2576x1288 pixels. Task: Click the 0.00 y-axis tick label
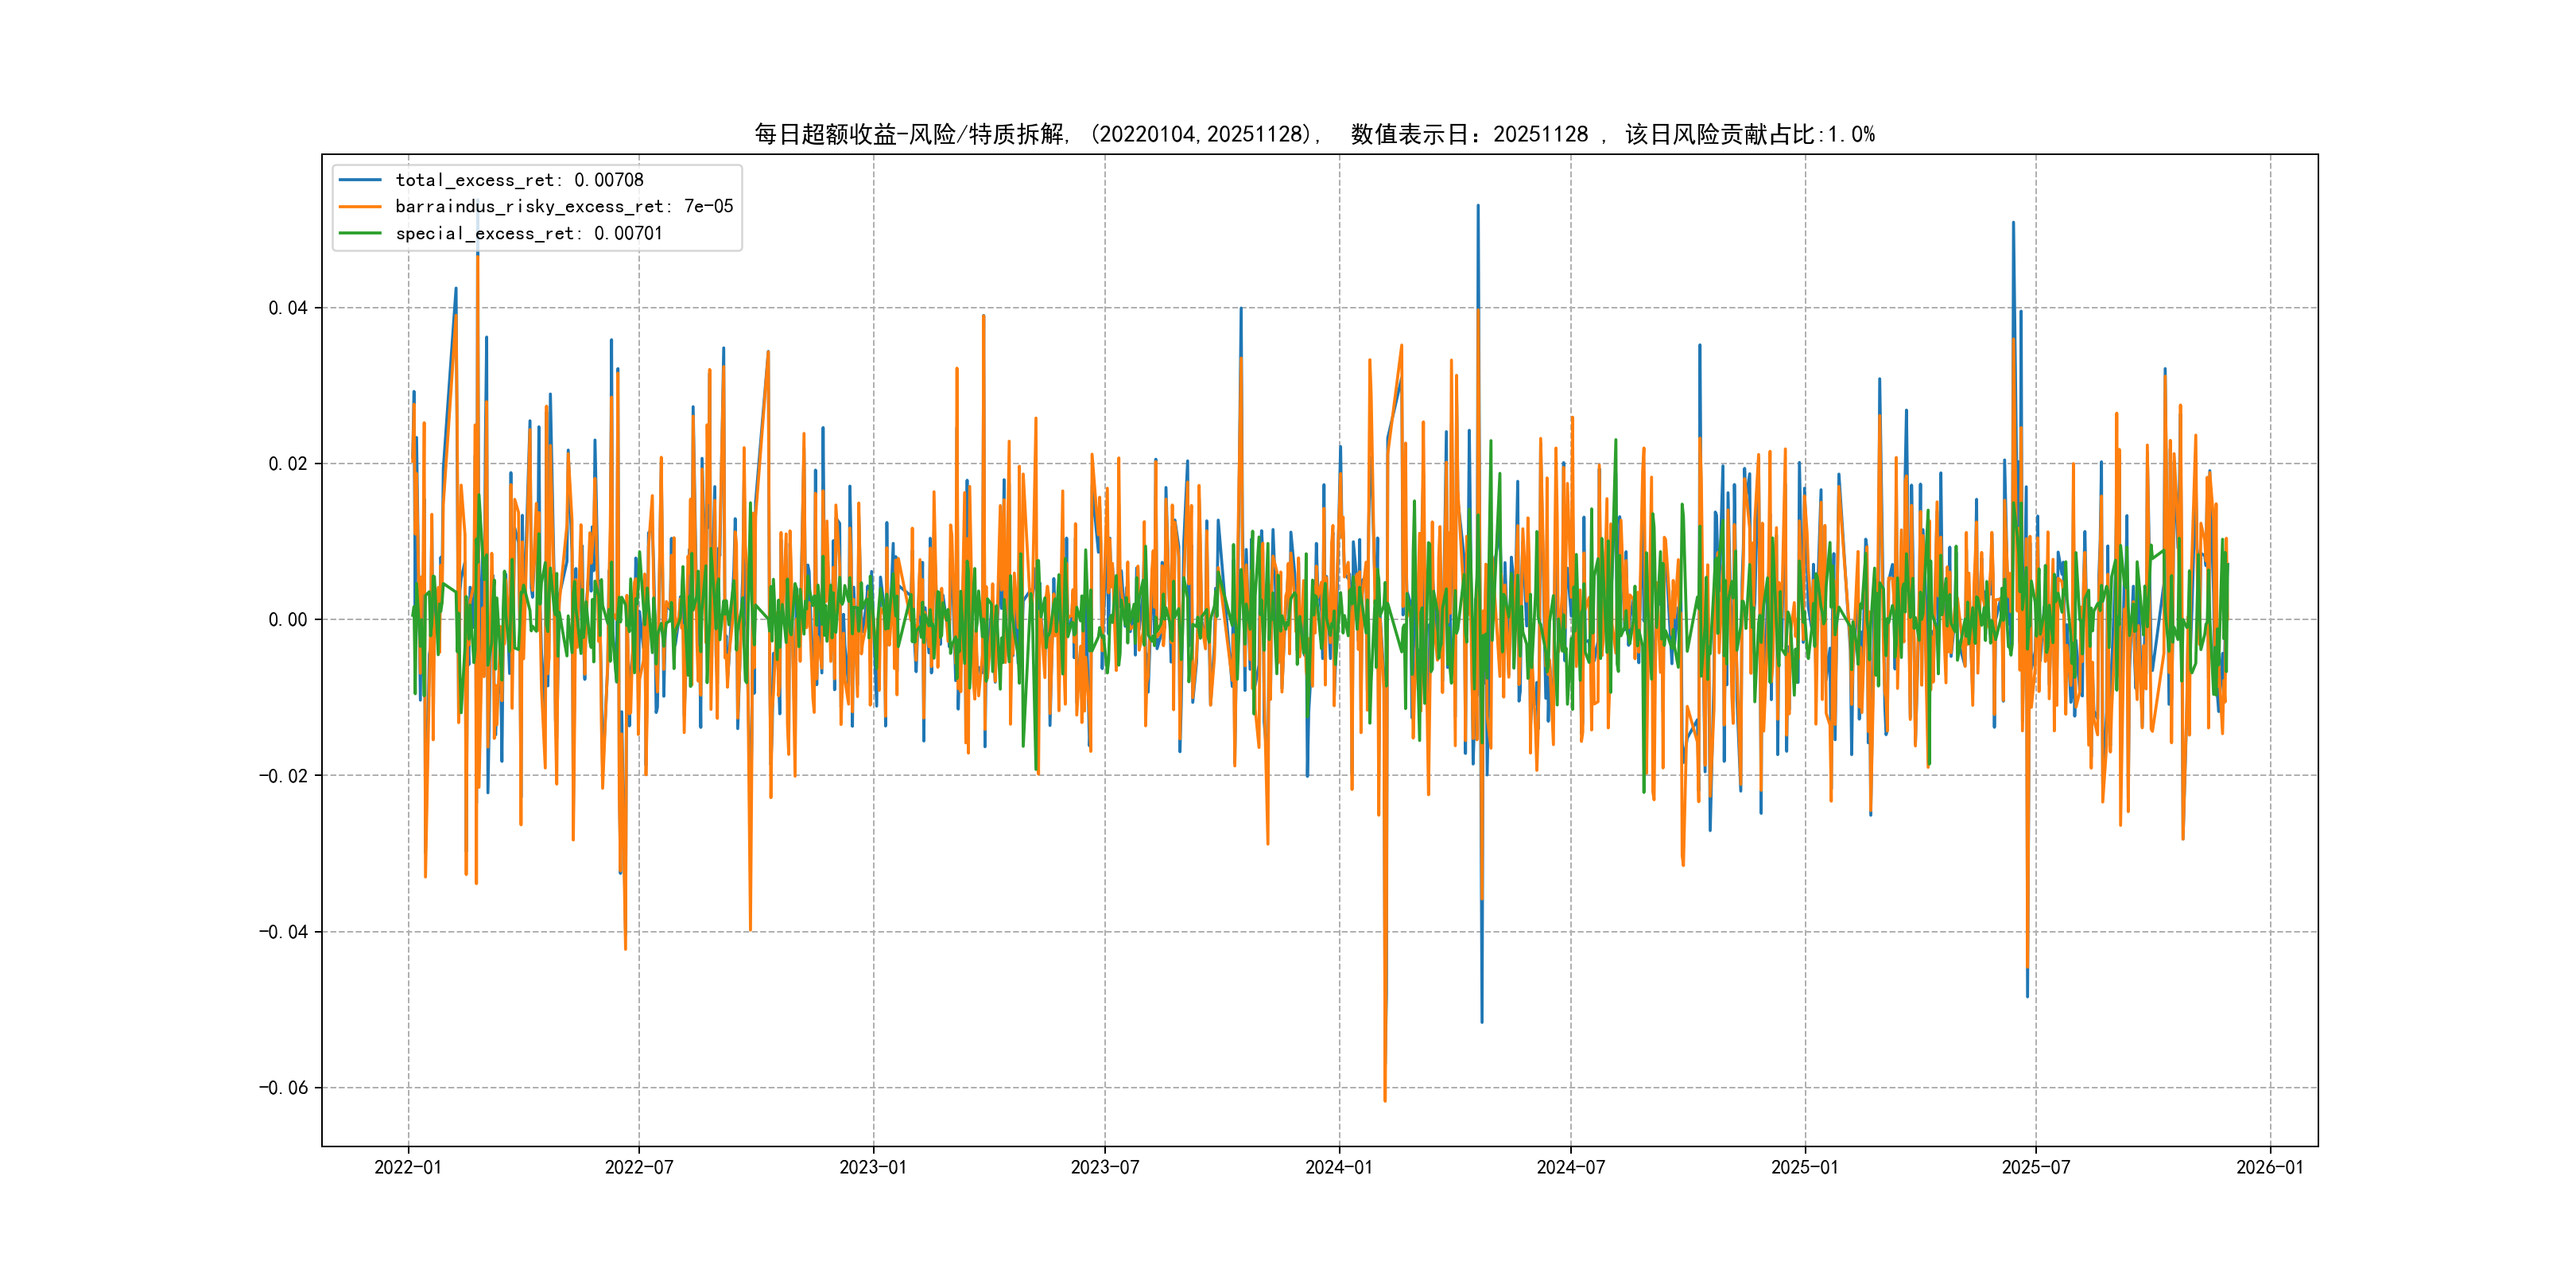[x=288, y=620]
